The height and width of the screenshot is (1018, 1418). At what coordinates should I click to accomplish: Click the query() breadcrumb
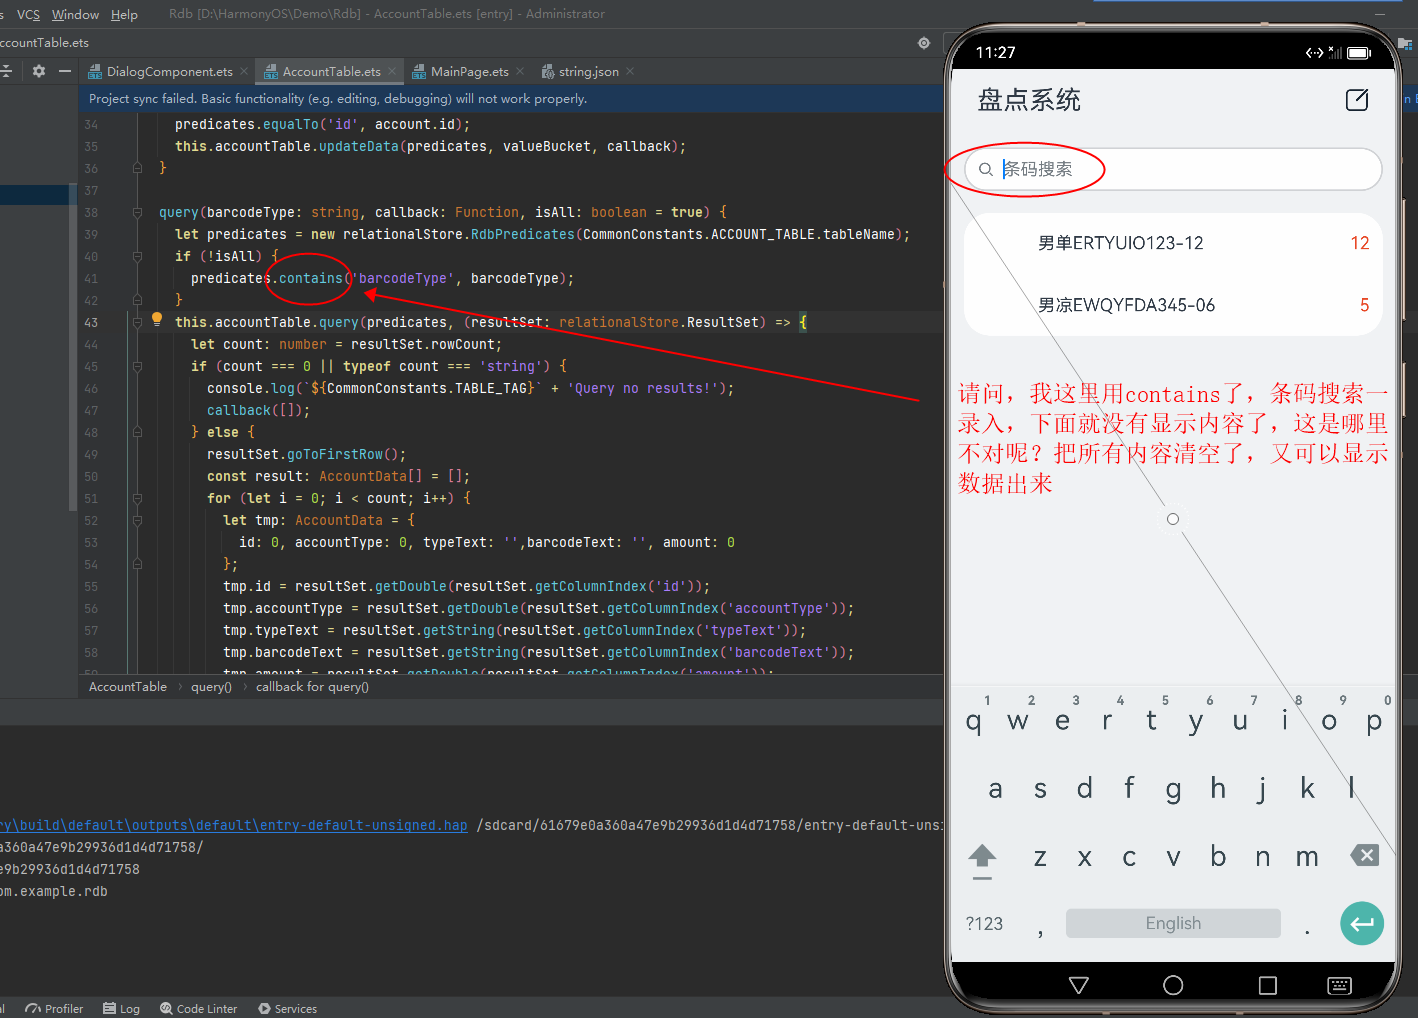211,686
